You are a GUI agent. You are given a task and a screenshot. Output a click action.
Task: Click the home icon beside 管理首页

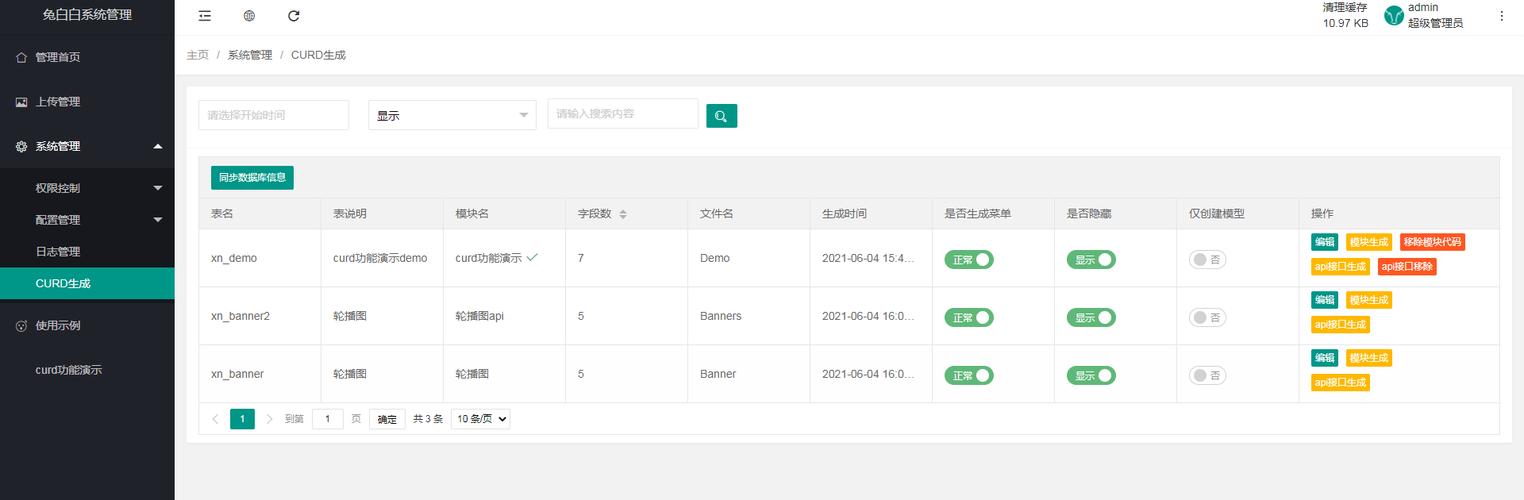point(21,57)
